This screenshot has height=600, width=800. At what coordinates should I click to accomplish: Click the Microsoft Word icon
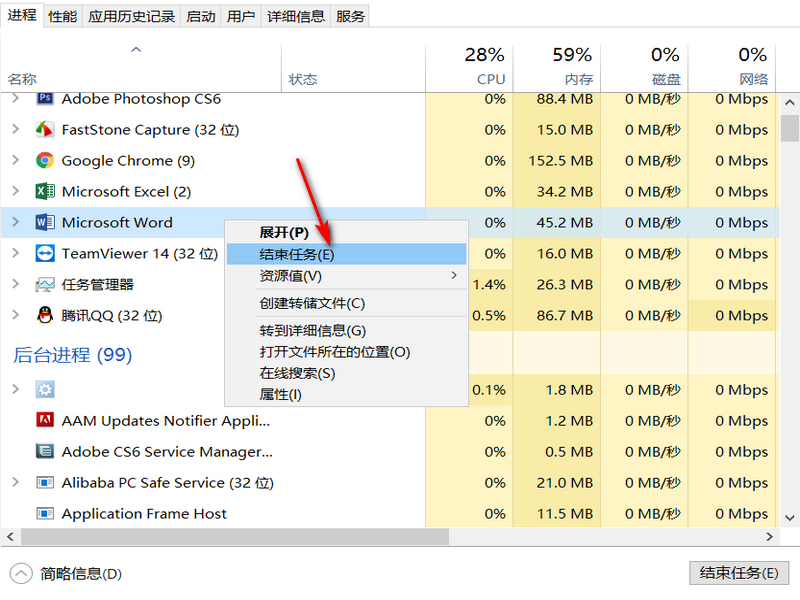(44, 223)
